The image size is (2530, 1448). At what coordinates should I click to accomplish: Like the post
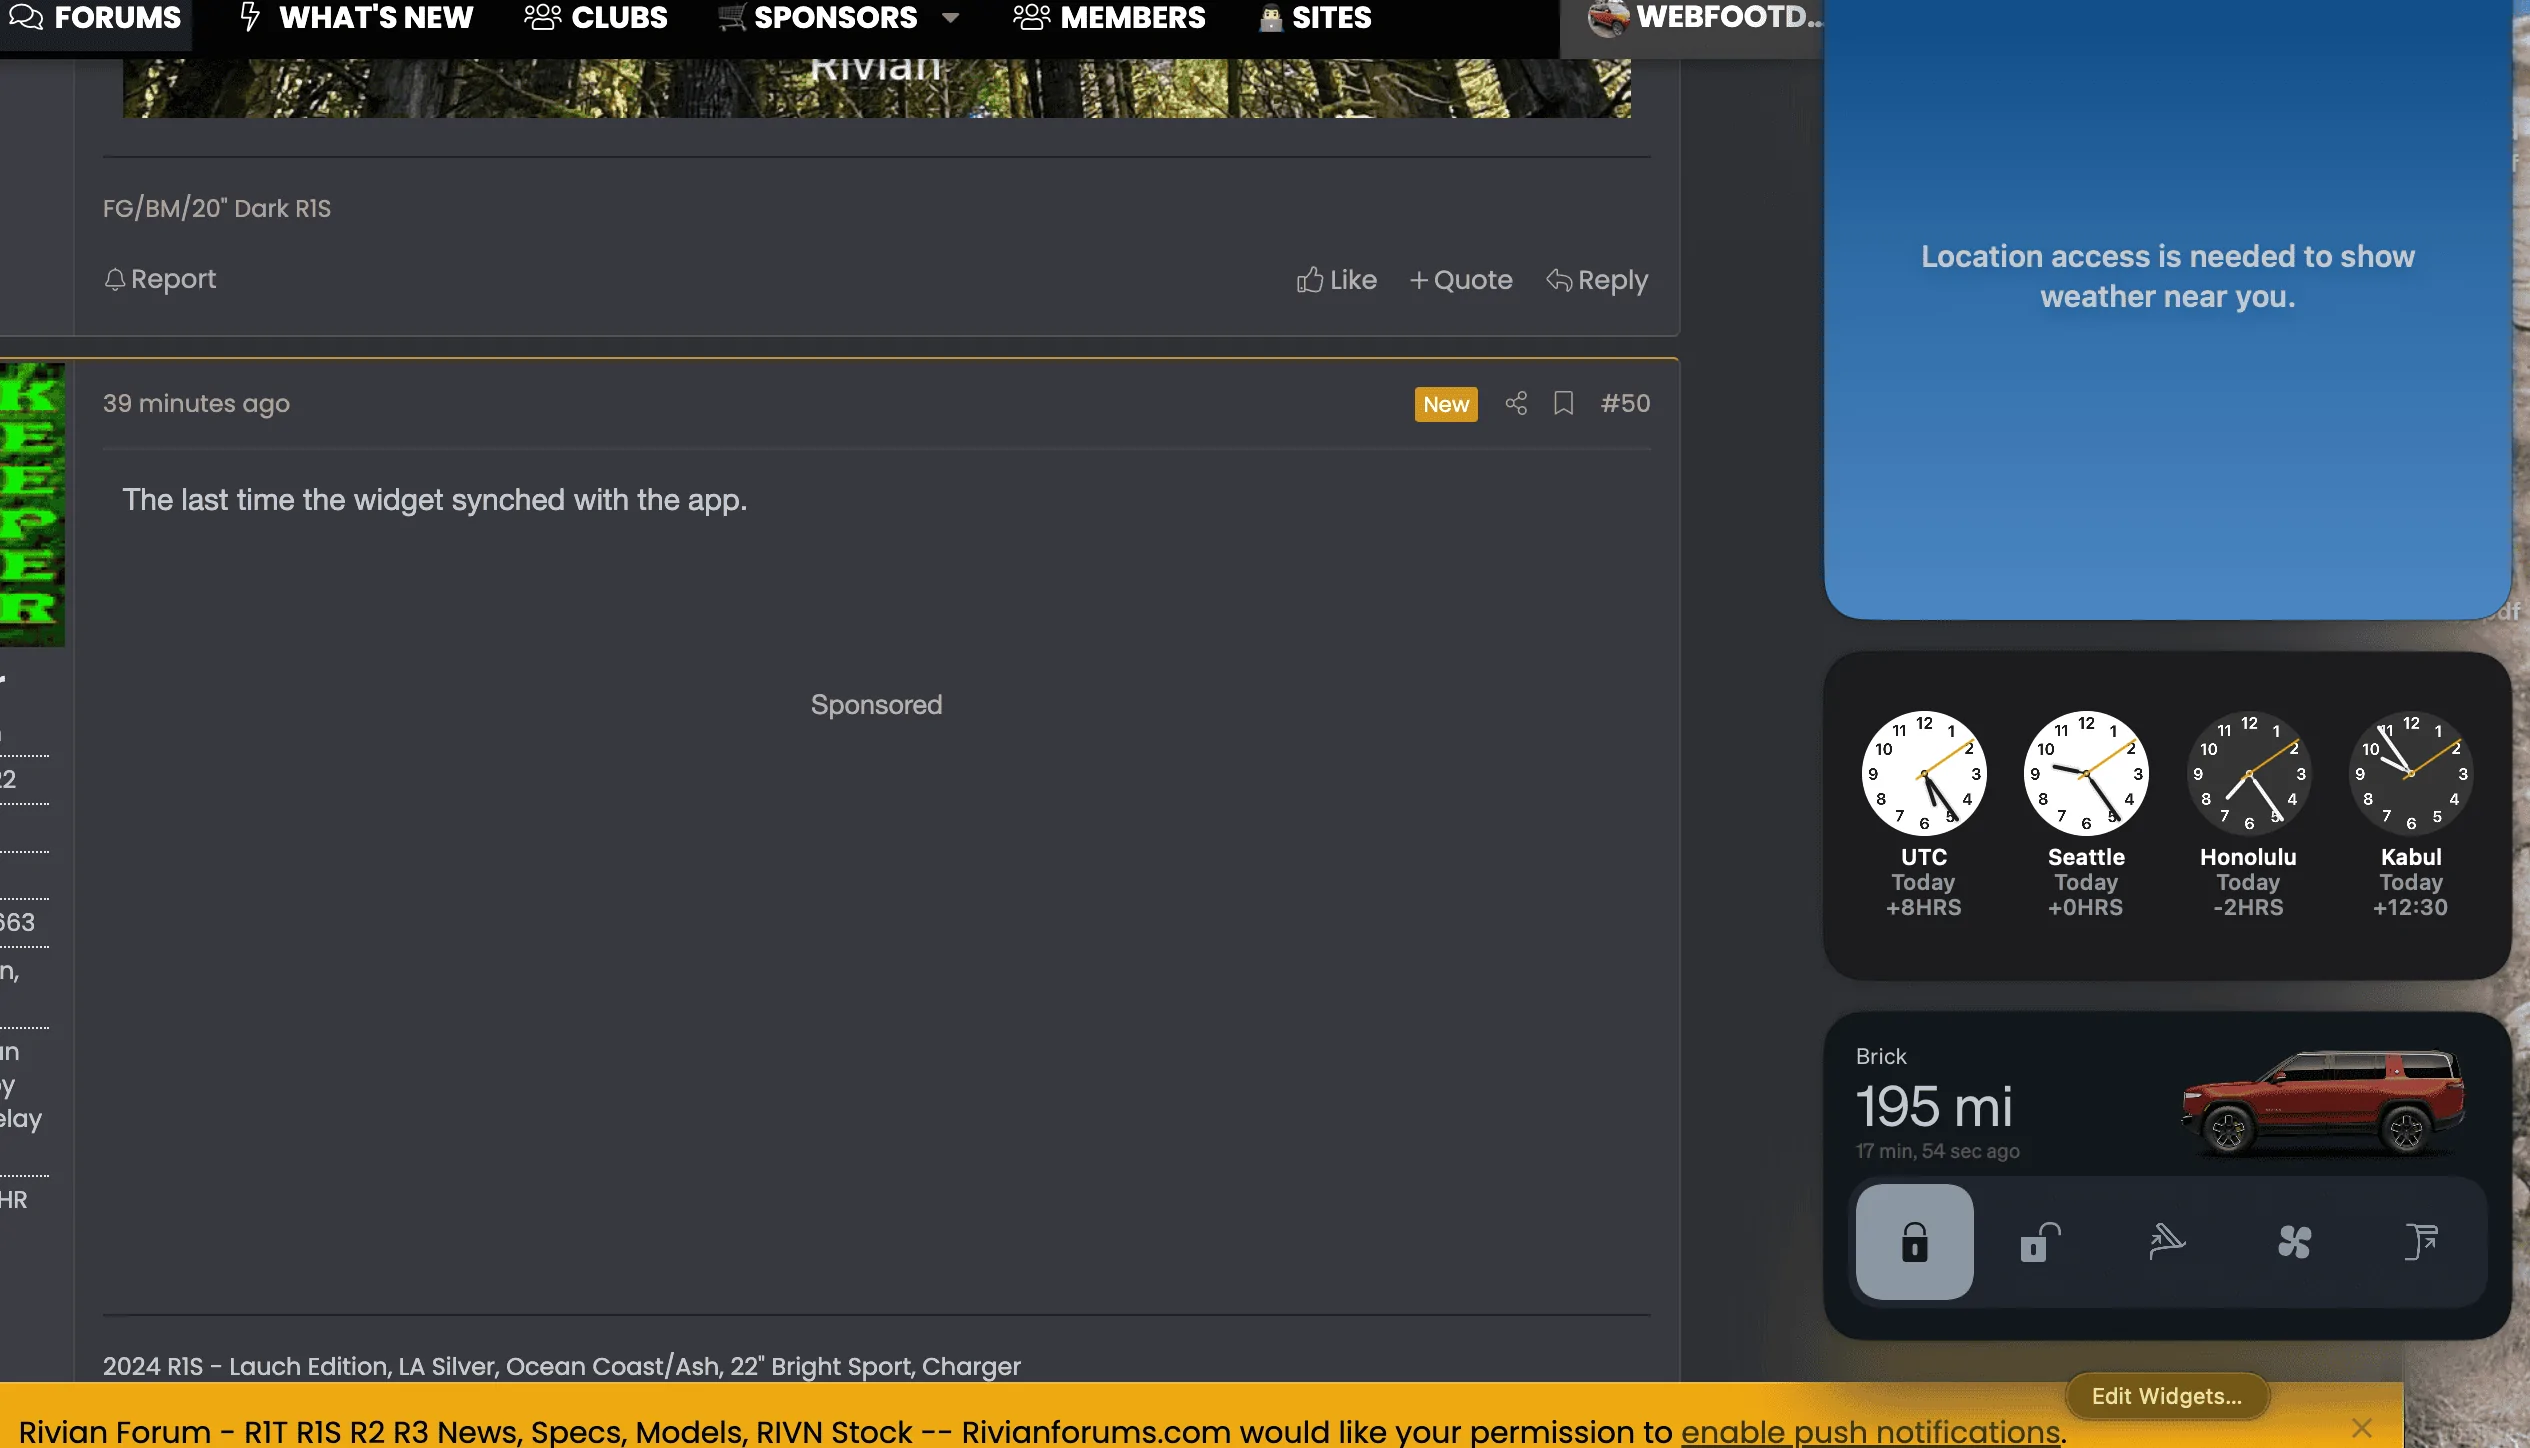pos(1336,280)
